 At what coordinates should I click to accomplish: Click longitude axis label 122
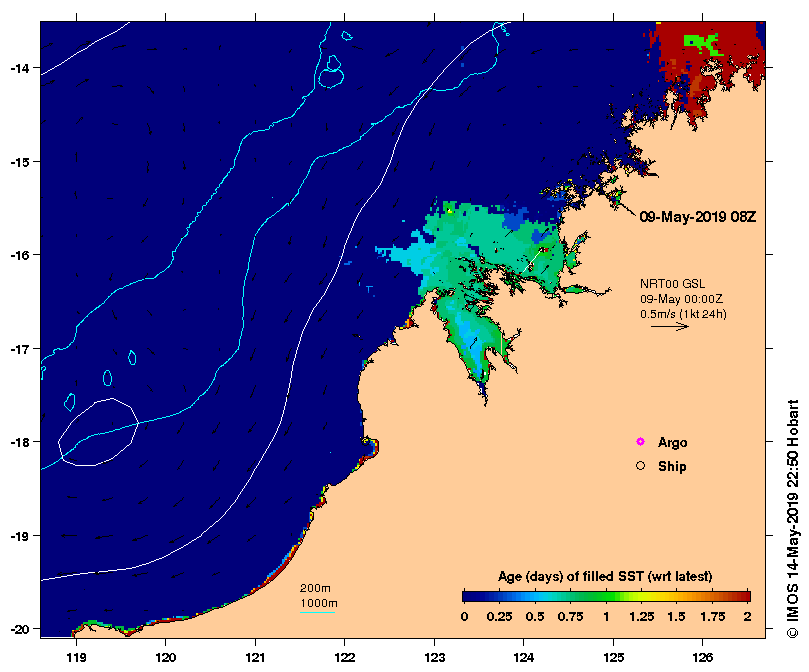345,658
